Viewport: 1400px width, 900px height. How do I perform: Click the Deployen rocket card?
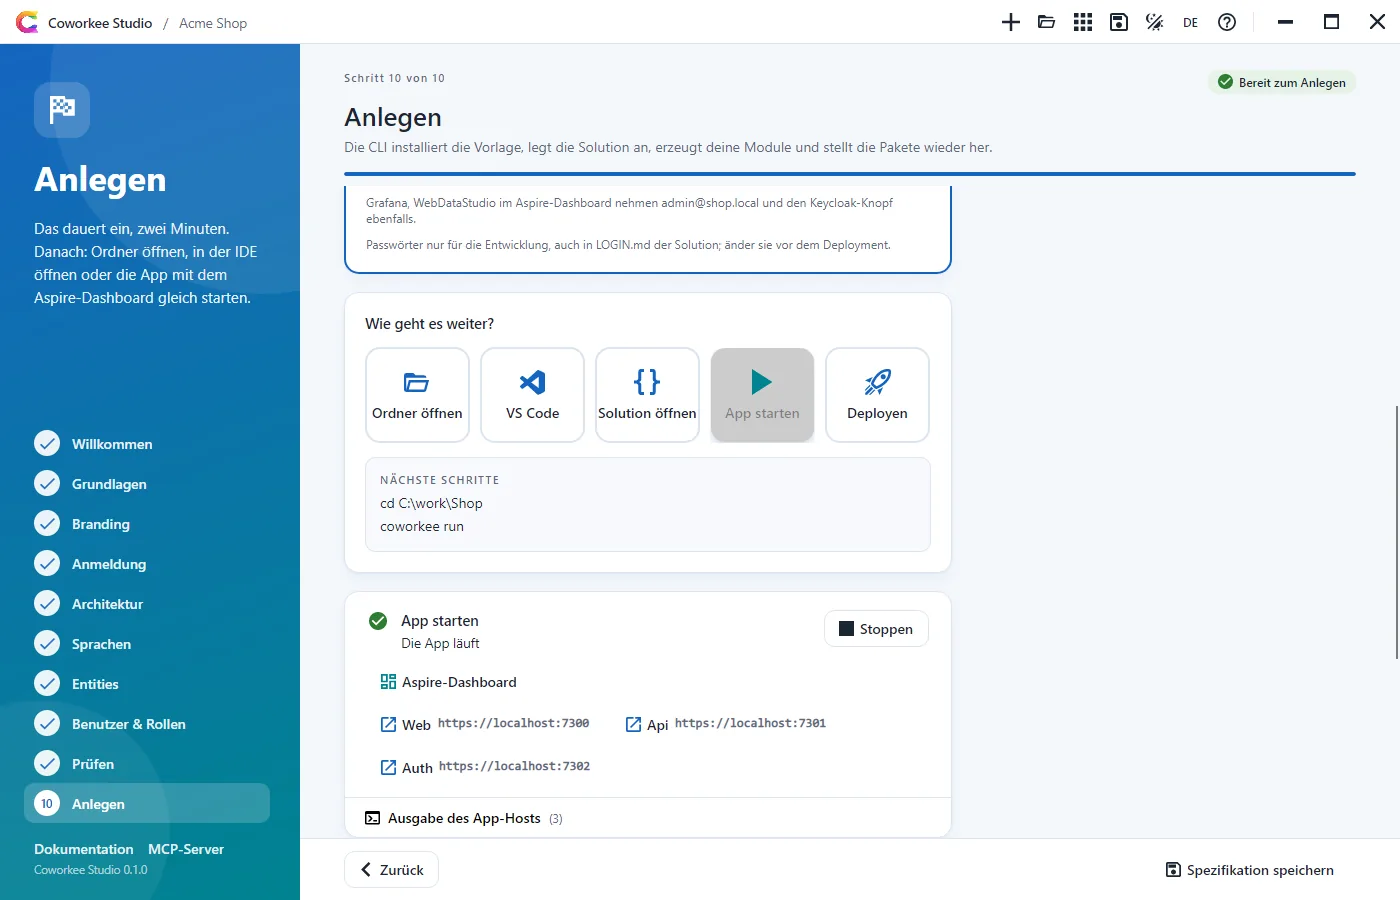point(877,395)
